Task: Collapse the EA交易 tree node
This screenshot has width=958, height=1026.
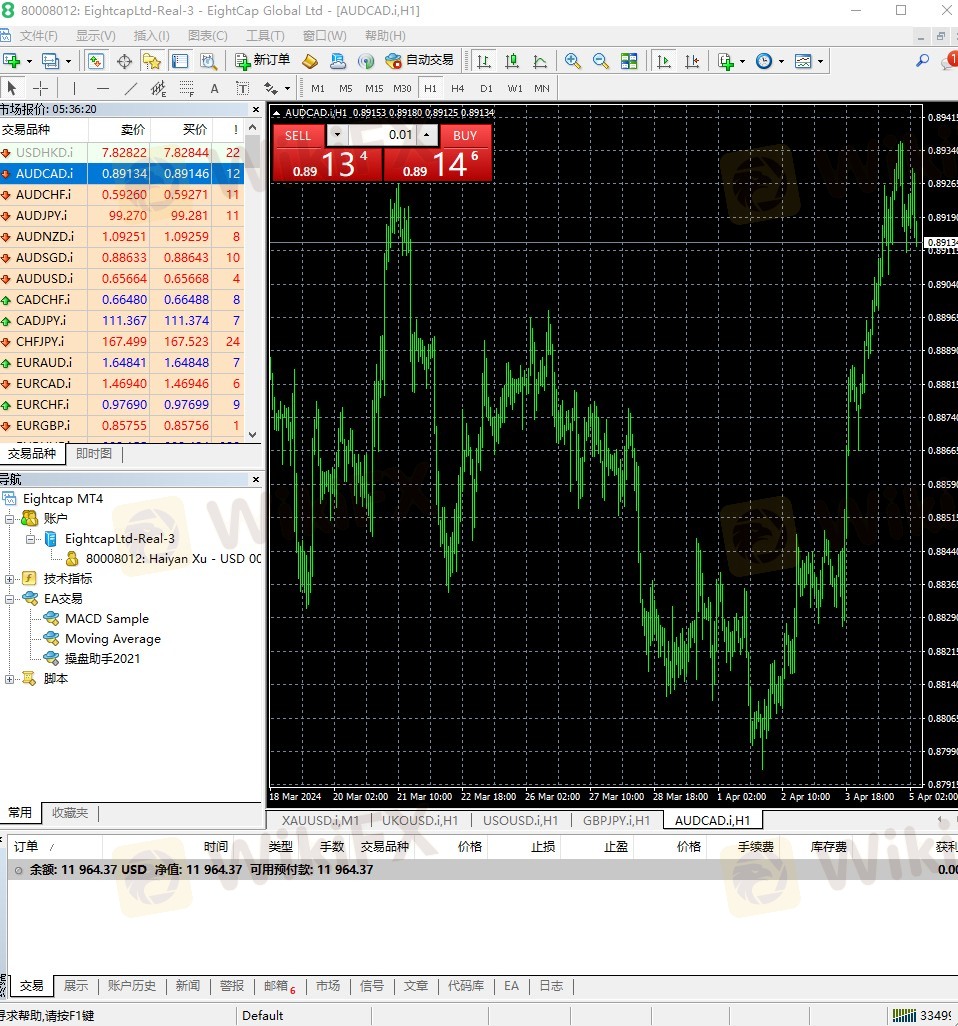Action: click(x=9, y=599)
